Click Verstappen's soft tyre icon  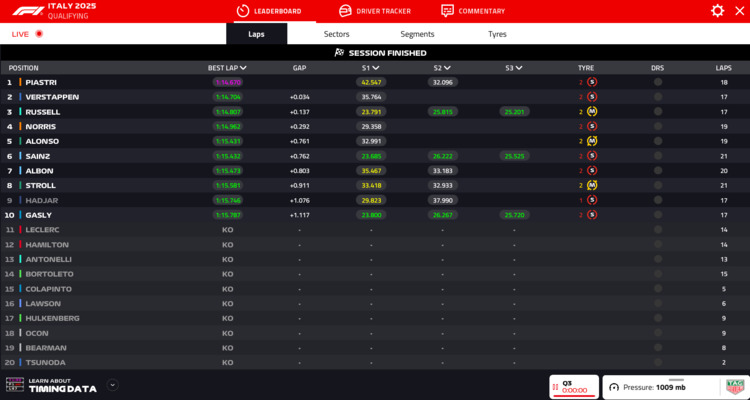(592, 97)
